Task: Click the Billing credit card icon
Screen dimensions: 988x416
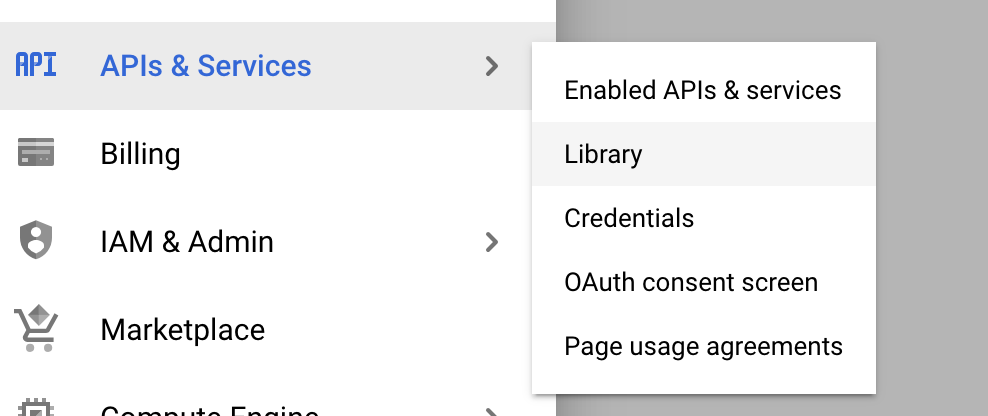Action: coord(36,154)
